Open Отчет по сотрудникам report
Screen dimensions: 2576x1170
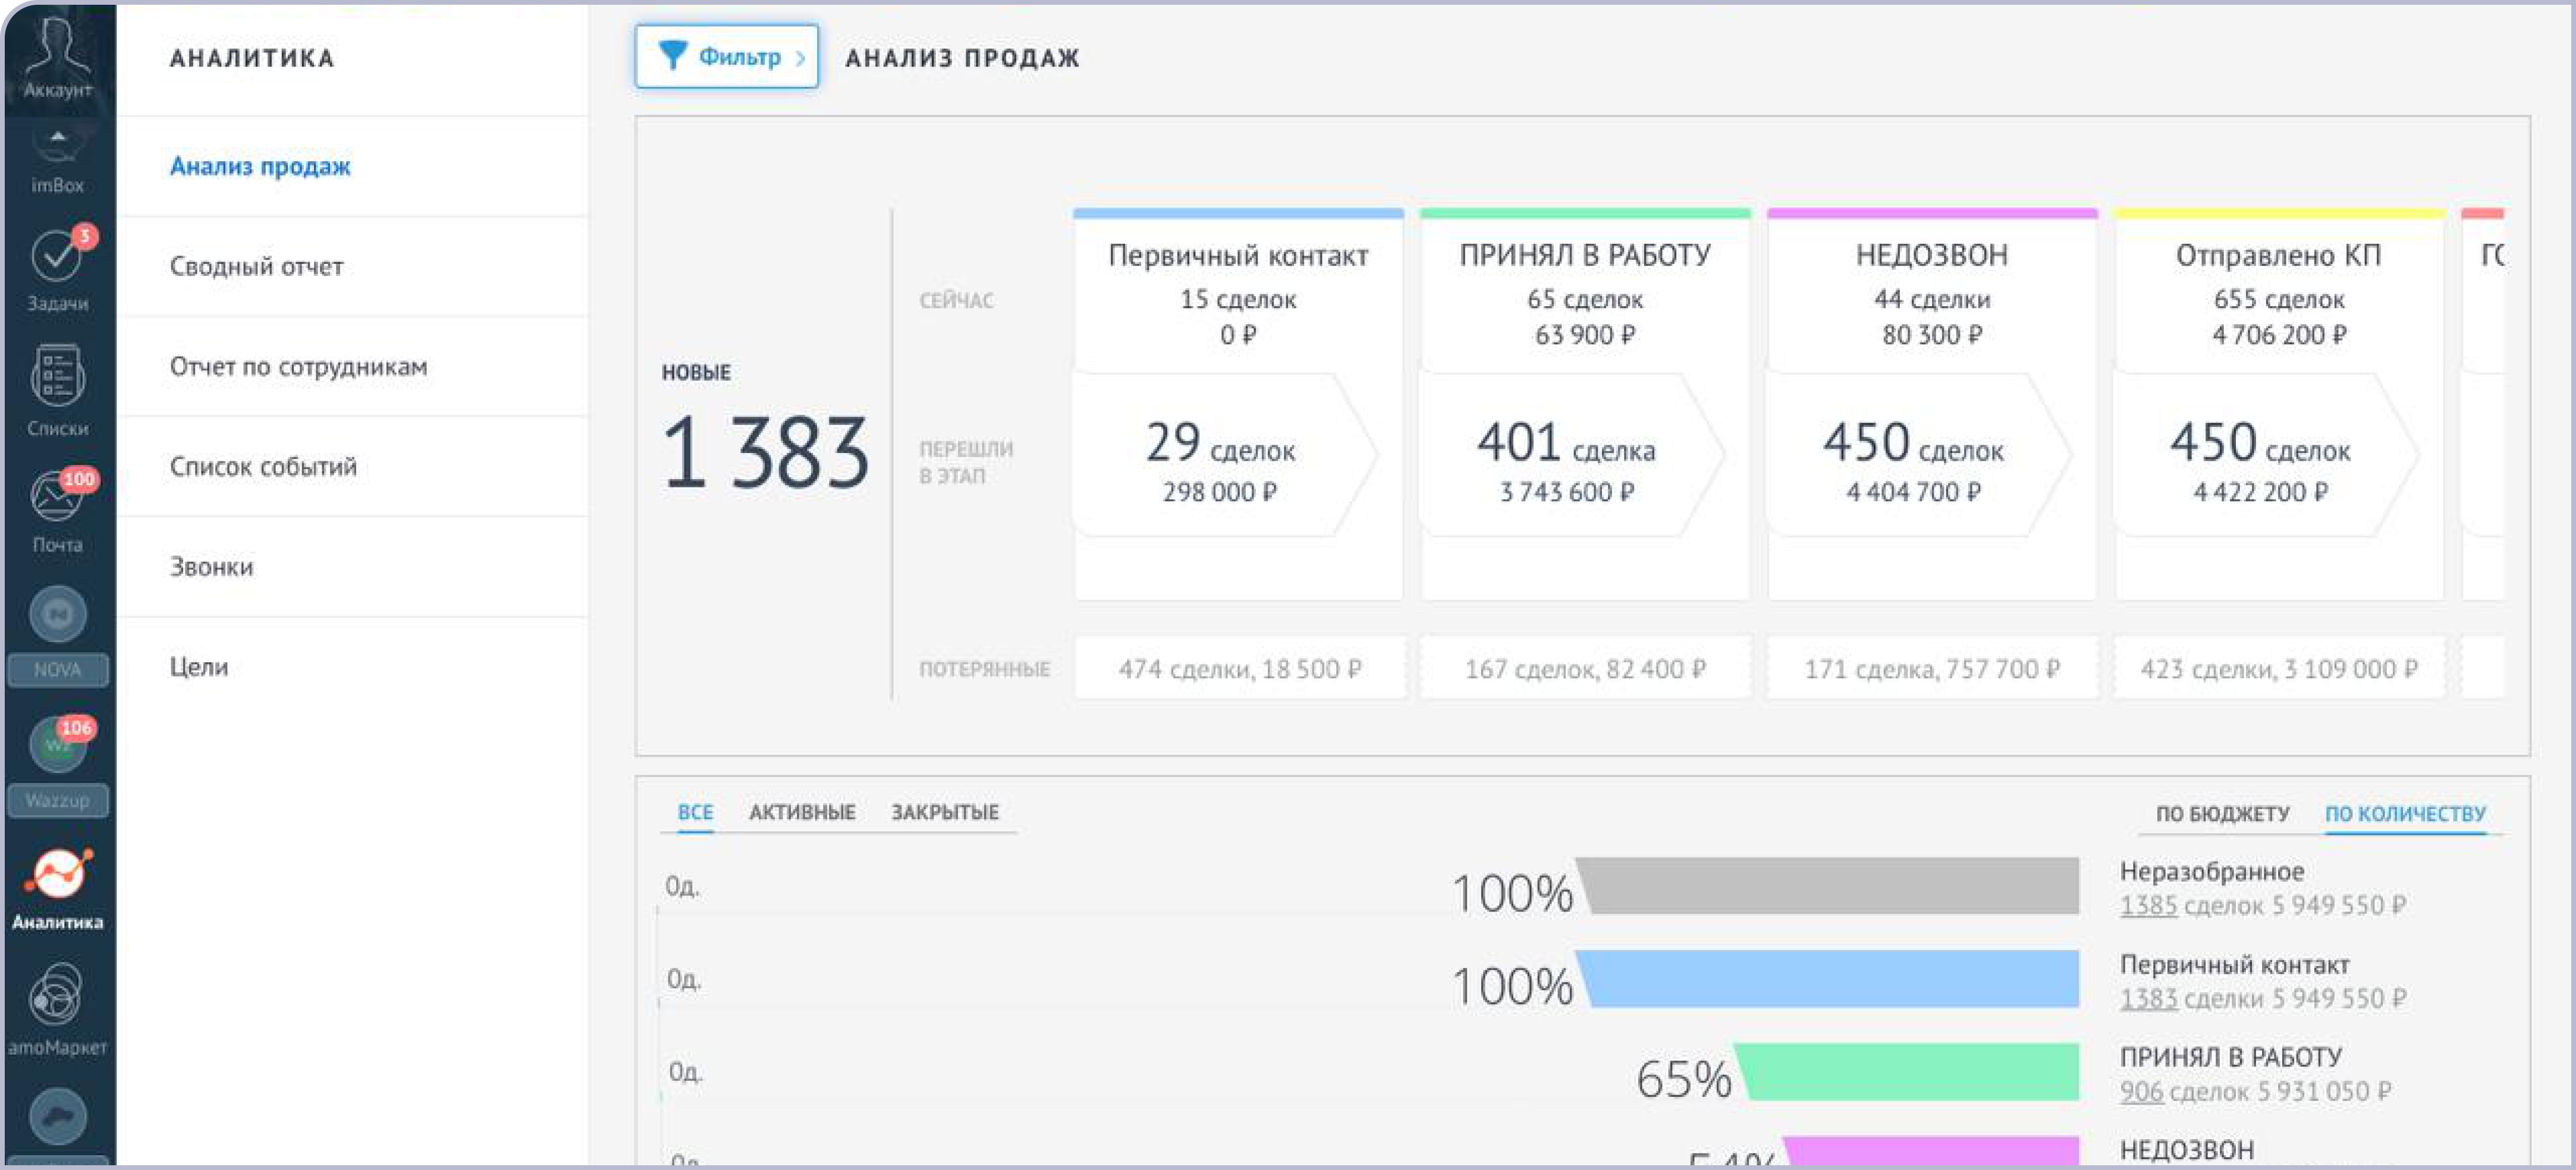(298, 367)
